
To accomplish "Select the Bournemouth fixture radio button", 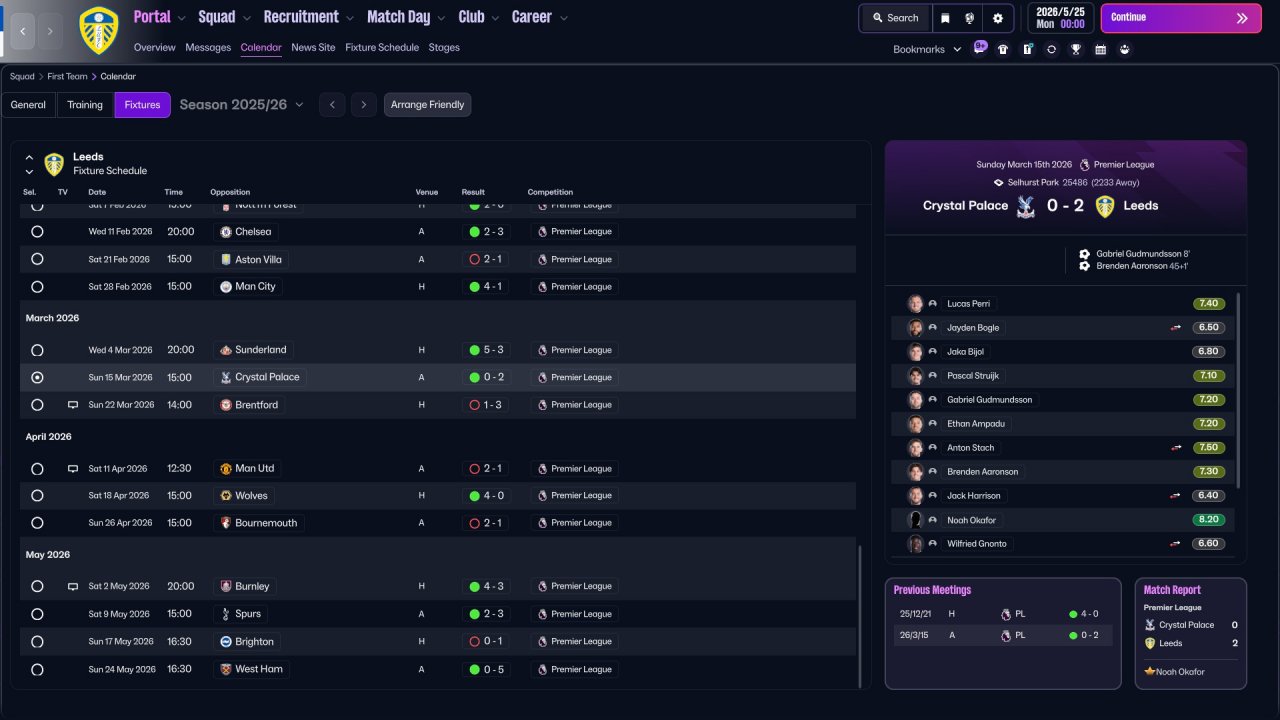I will click(x=37, y=523).
